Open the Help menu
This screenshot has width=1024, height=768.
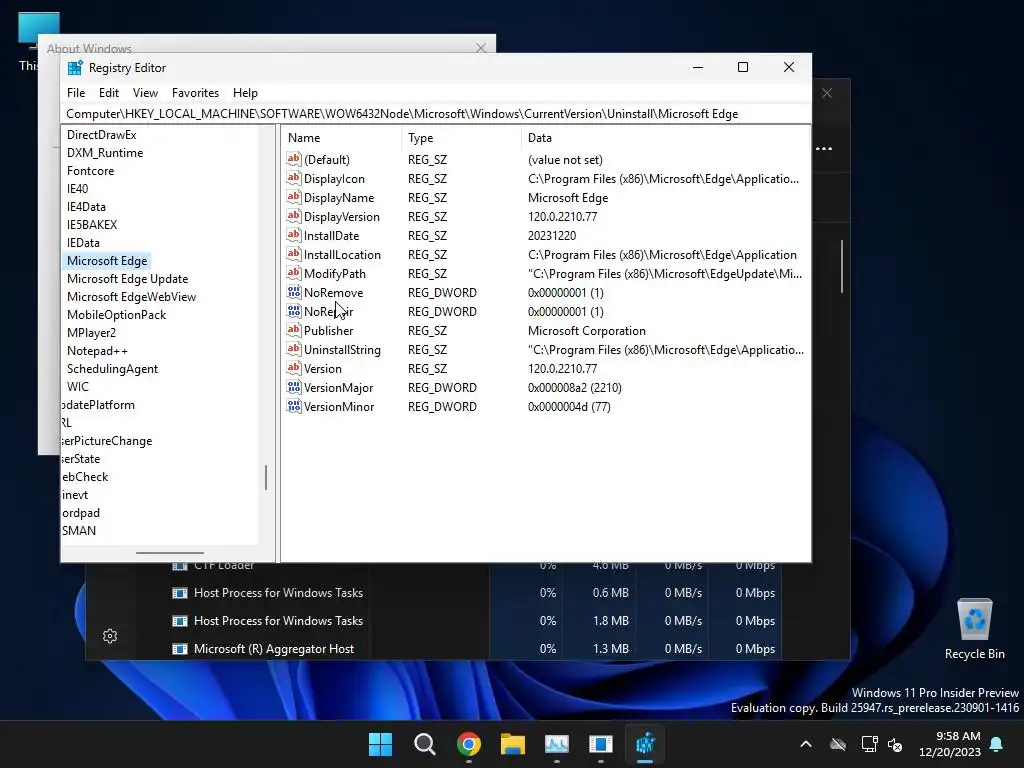(246, 93)
